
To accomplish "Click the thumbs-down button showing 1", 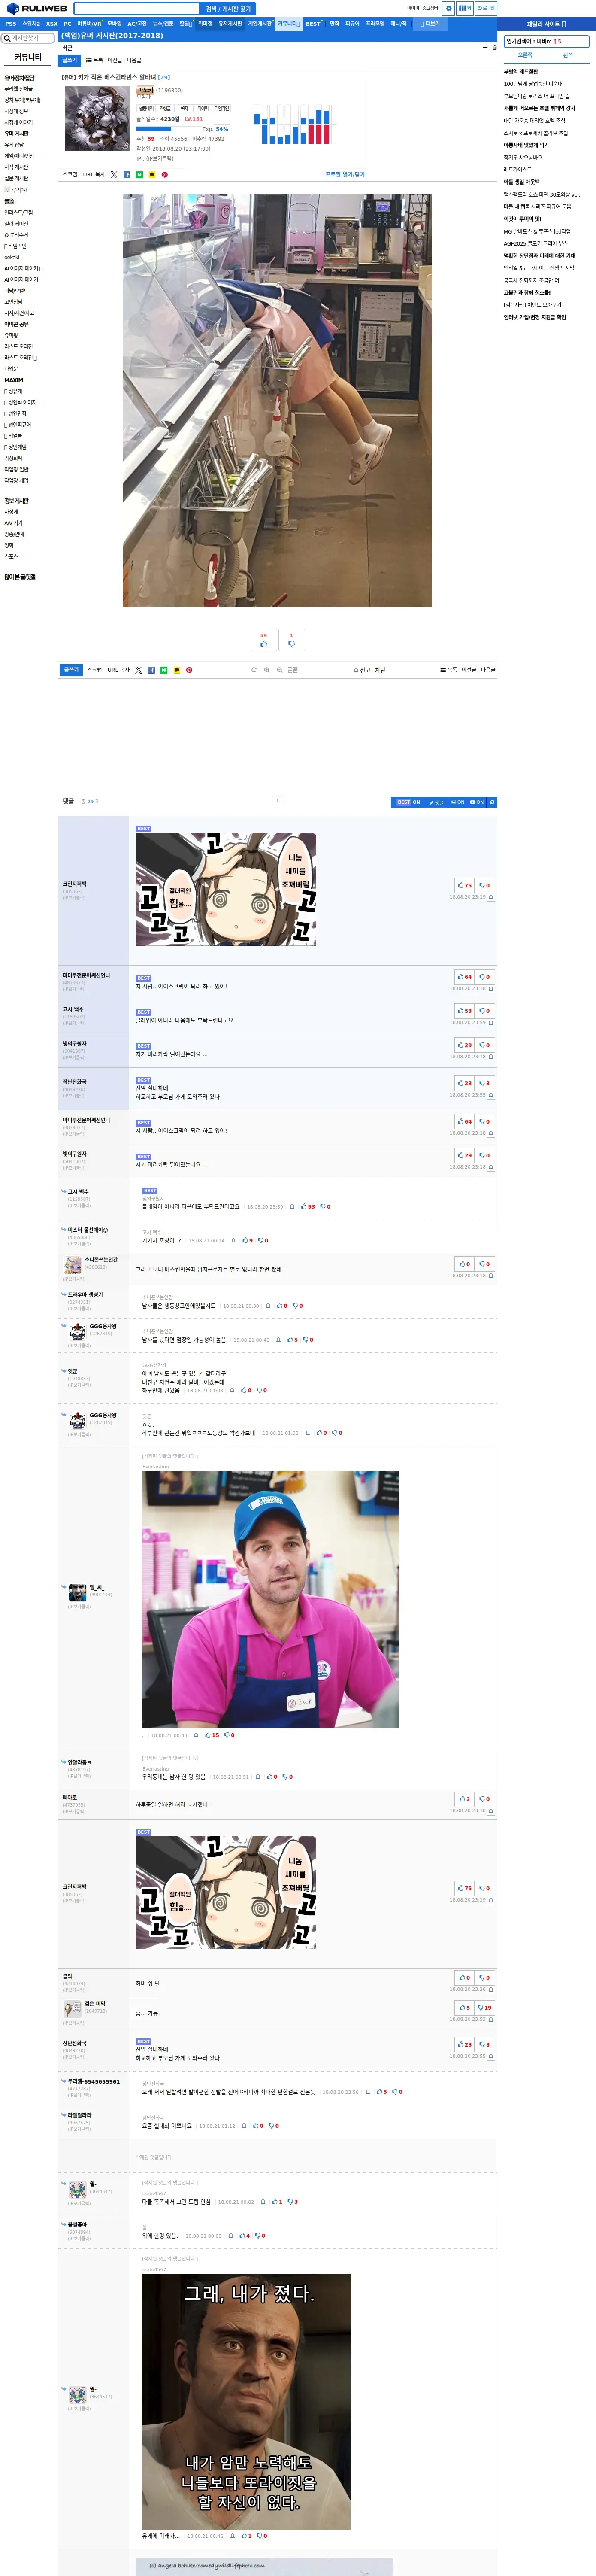I will coord(292,640).
